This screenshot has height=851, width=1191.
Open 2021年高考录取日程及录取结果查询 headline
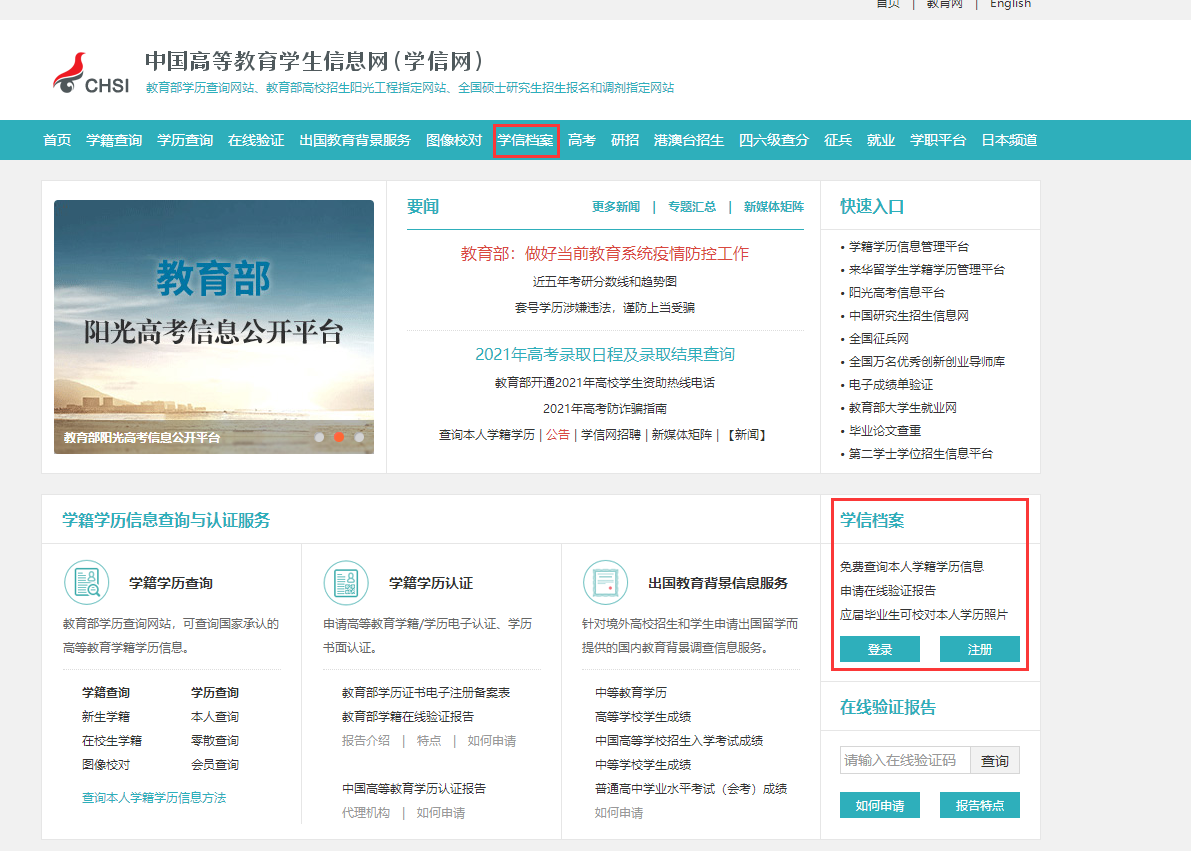(x=604, y=355)
